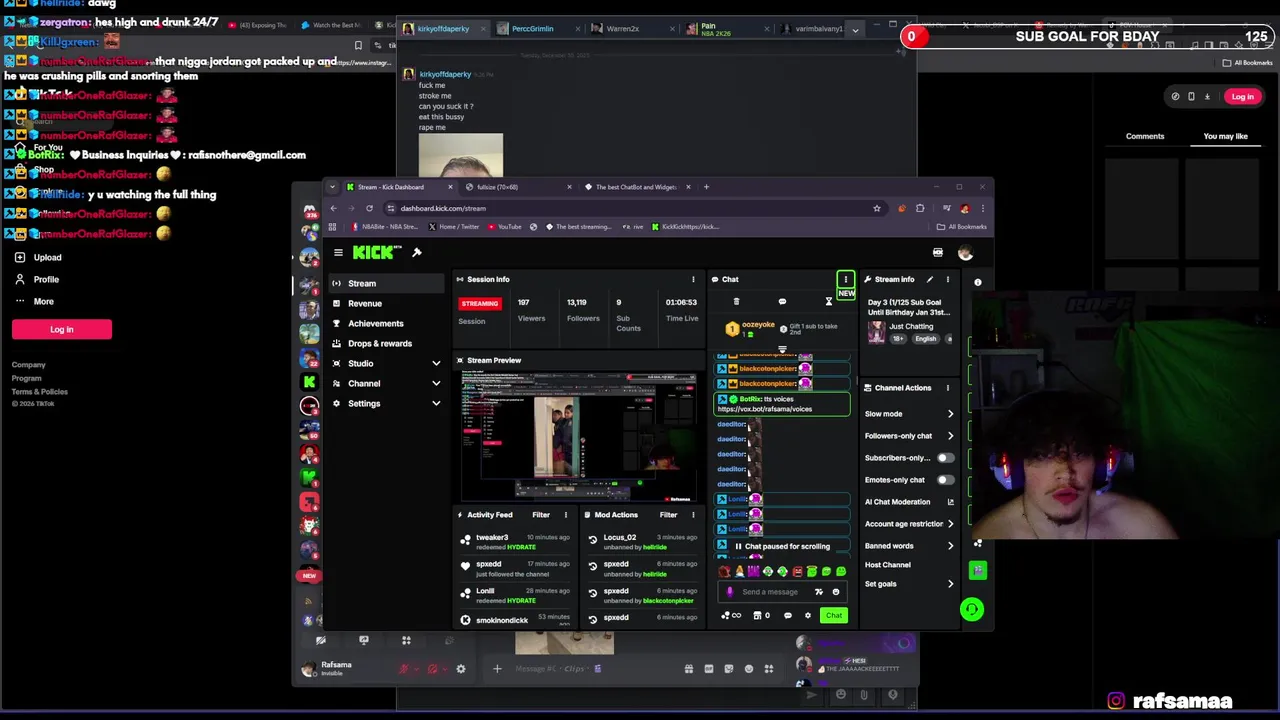
Task: Click the hourglass icon in Chat panel
Action: point(828,302)
